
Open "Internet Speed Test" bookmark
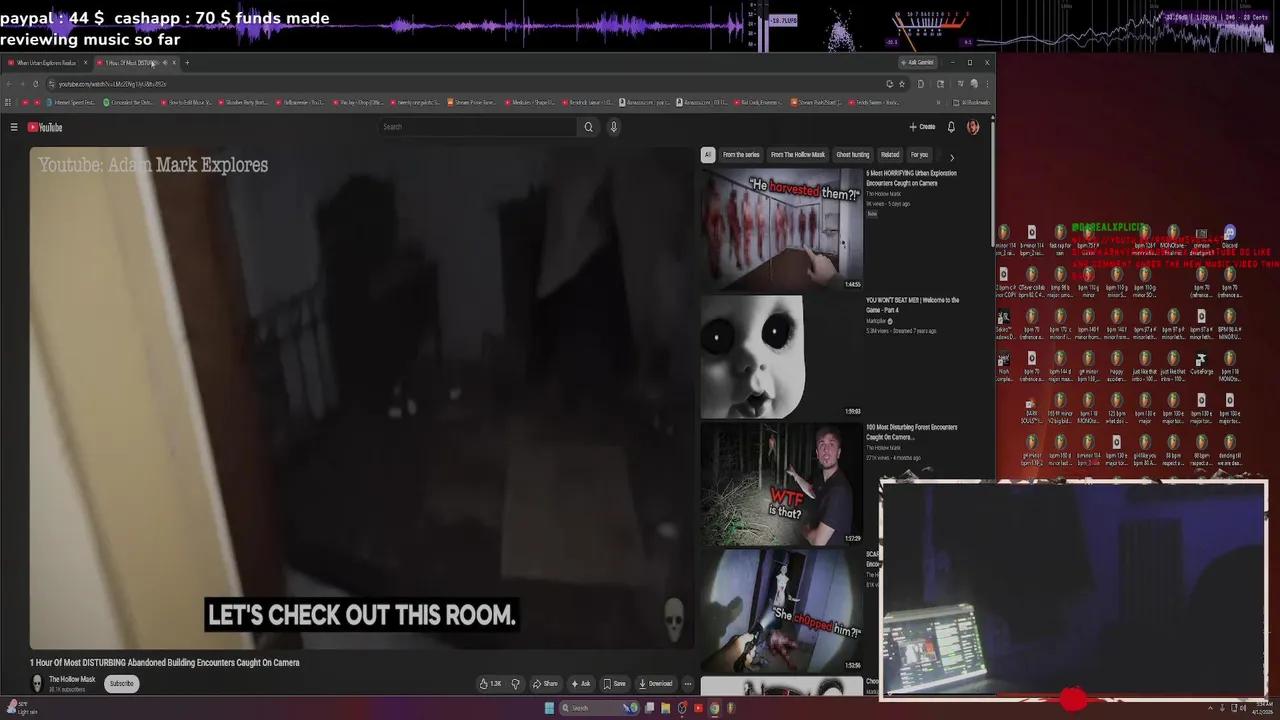(71, 102)
